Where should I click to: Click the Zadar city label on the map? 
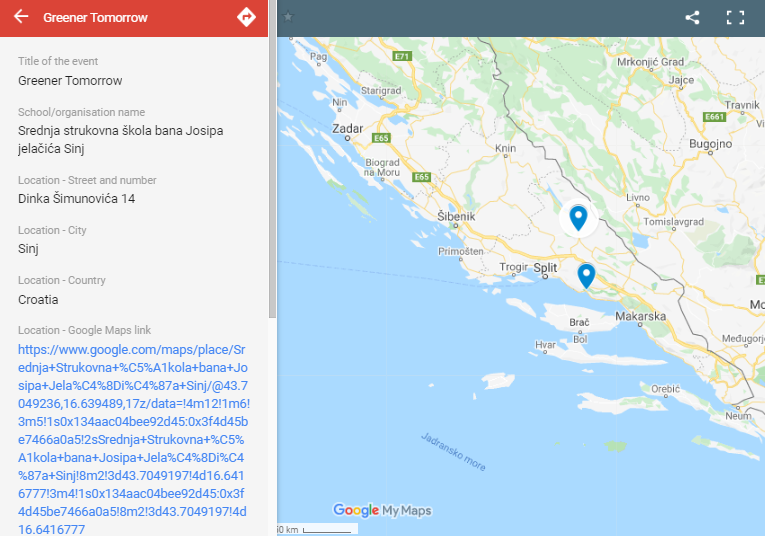(349, 128)
